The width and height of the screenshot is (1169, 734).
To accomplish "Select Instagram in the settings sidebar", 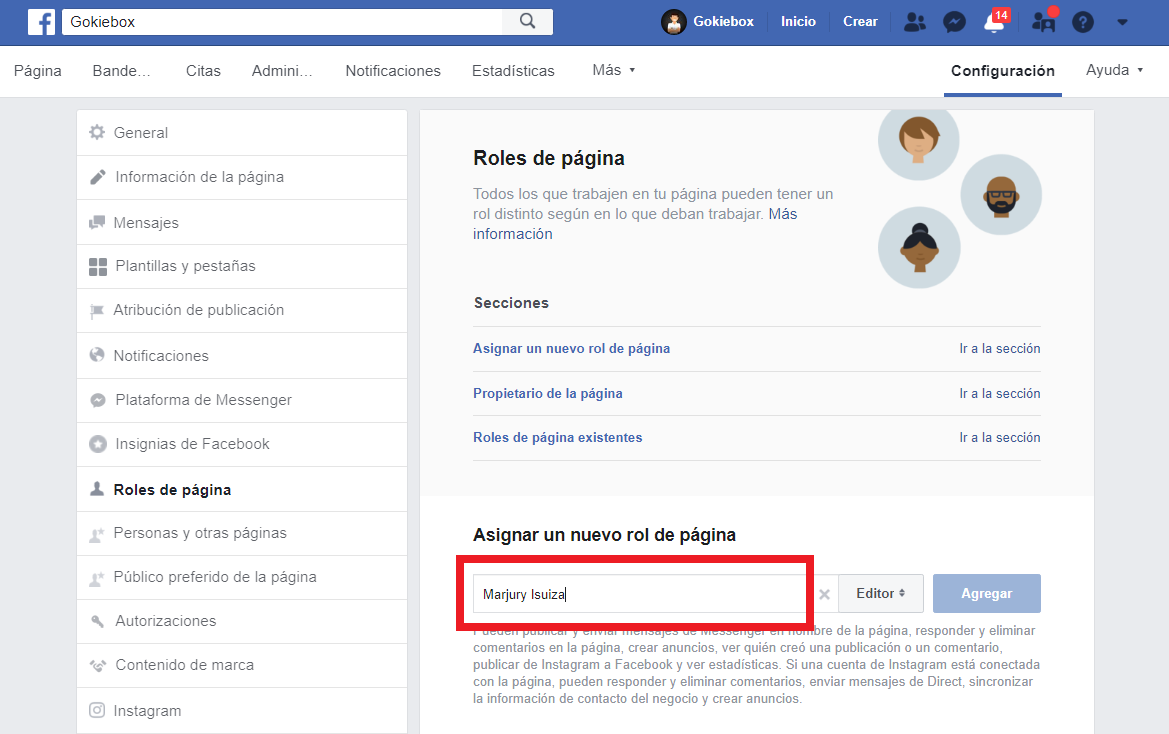I will tap(242, 711).
